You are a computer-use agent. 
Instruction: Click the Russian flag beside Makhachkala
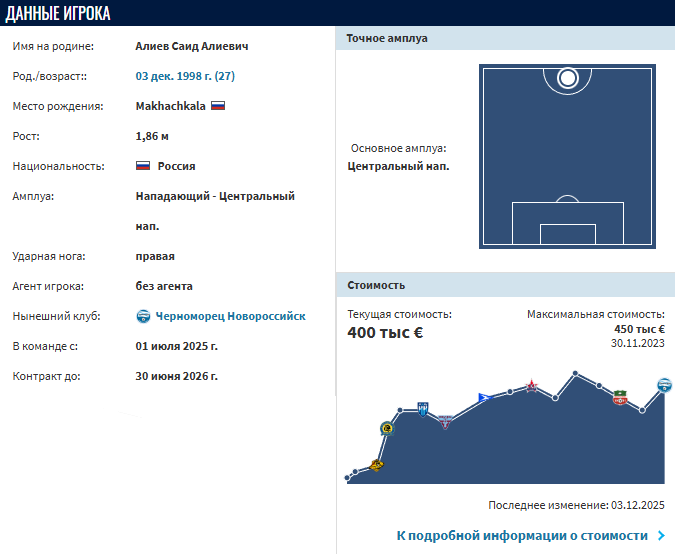tap(217, 105)
